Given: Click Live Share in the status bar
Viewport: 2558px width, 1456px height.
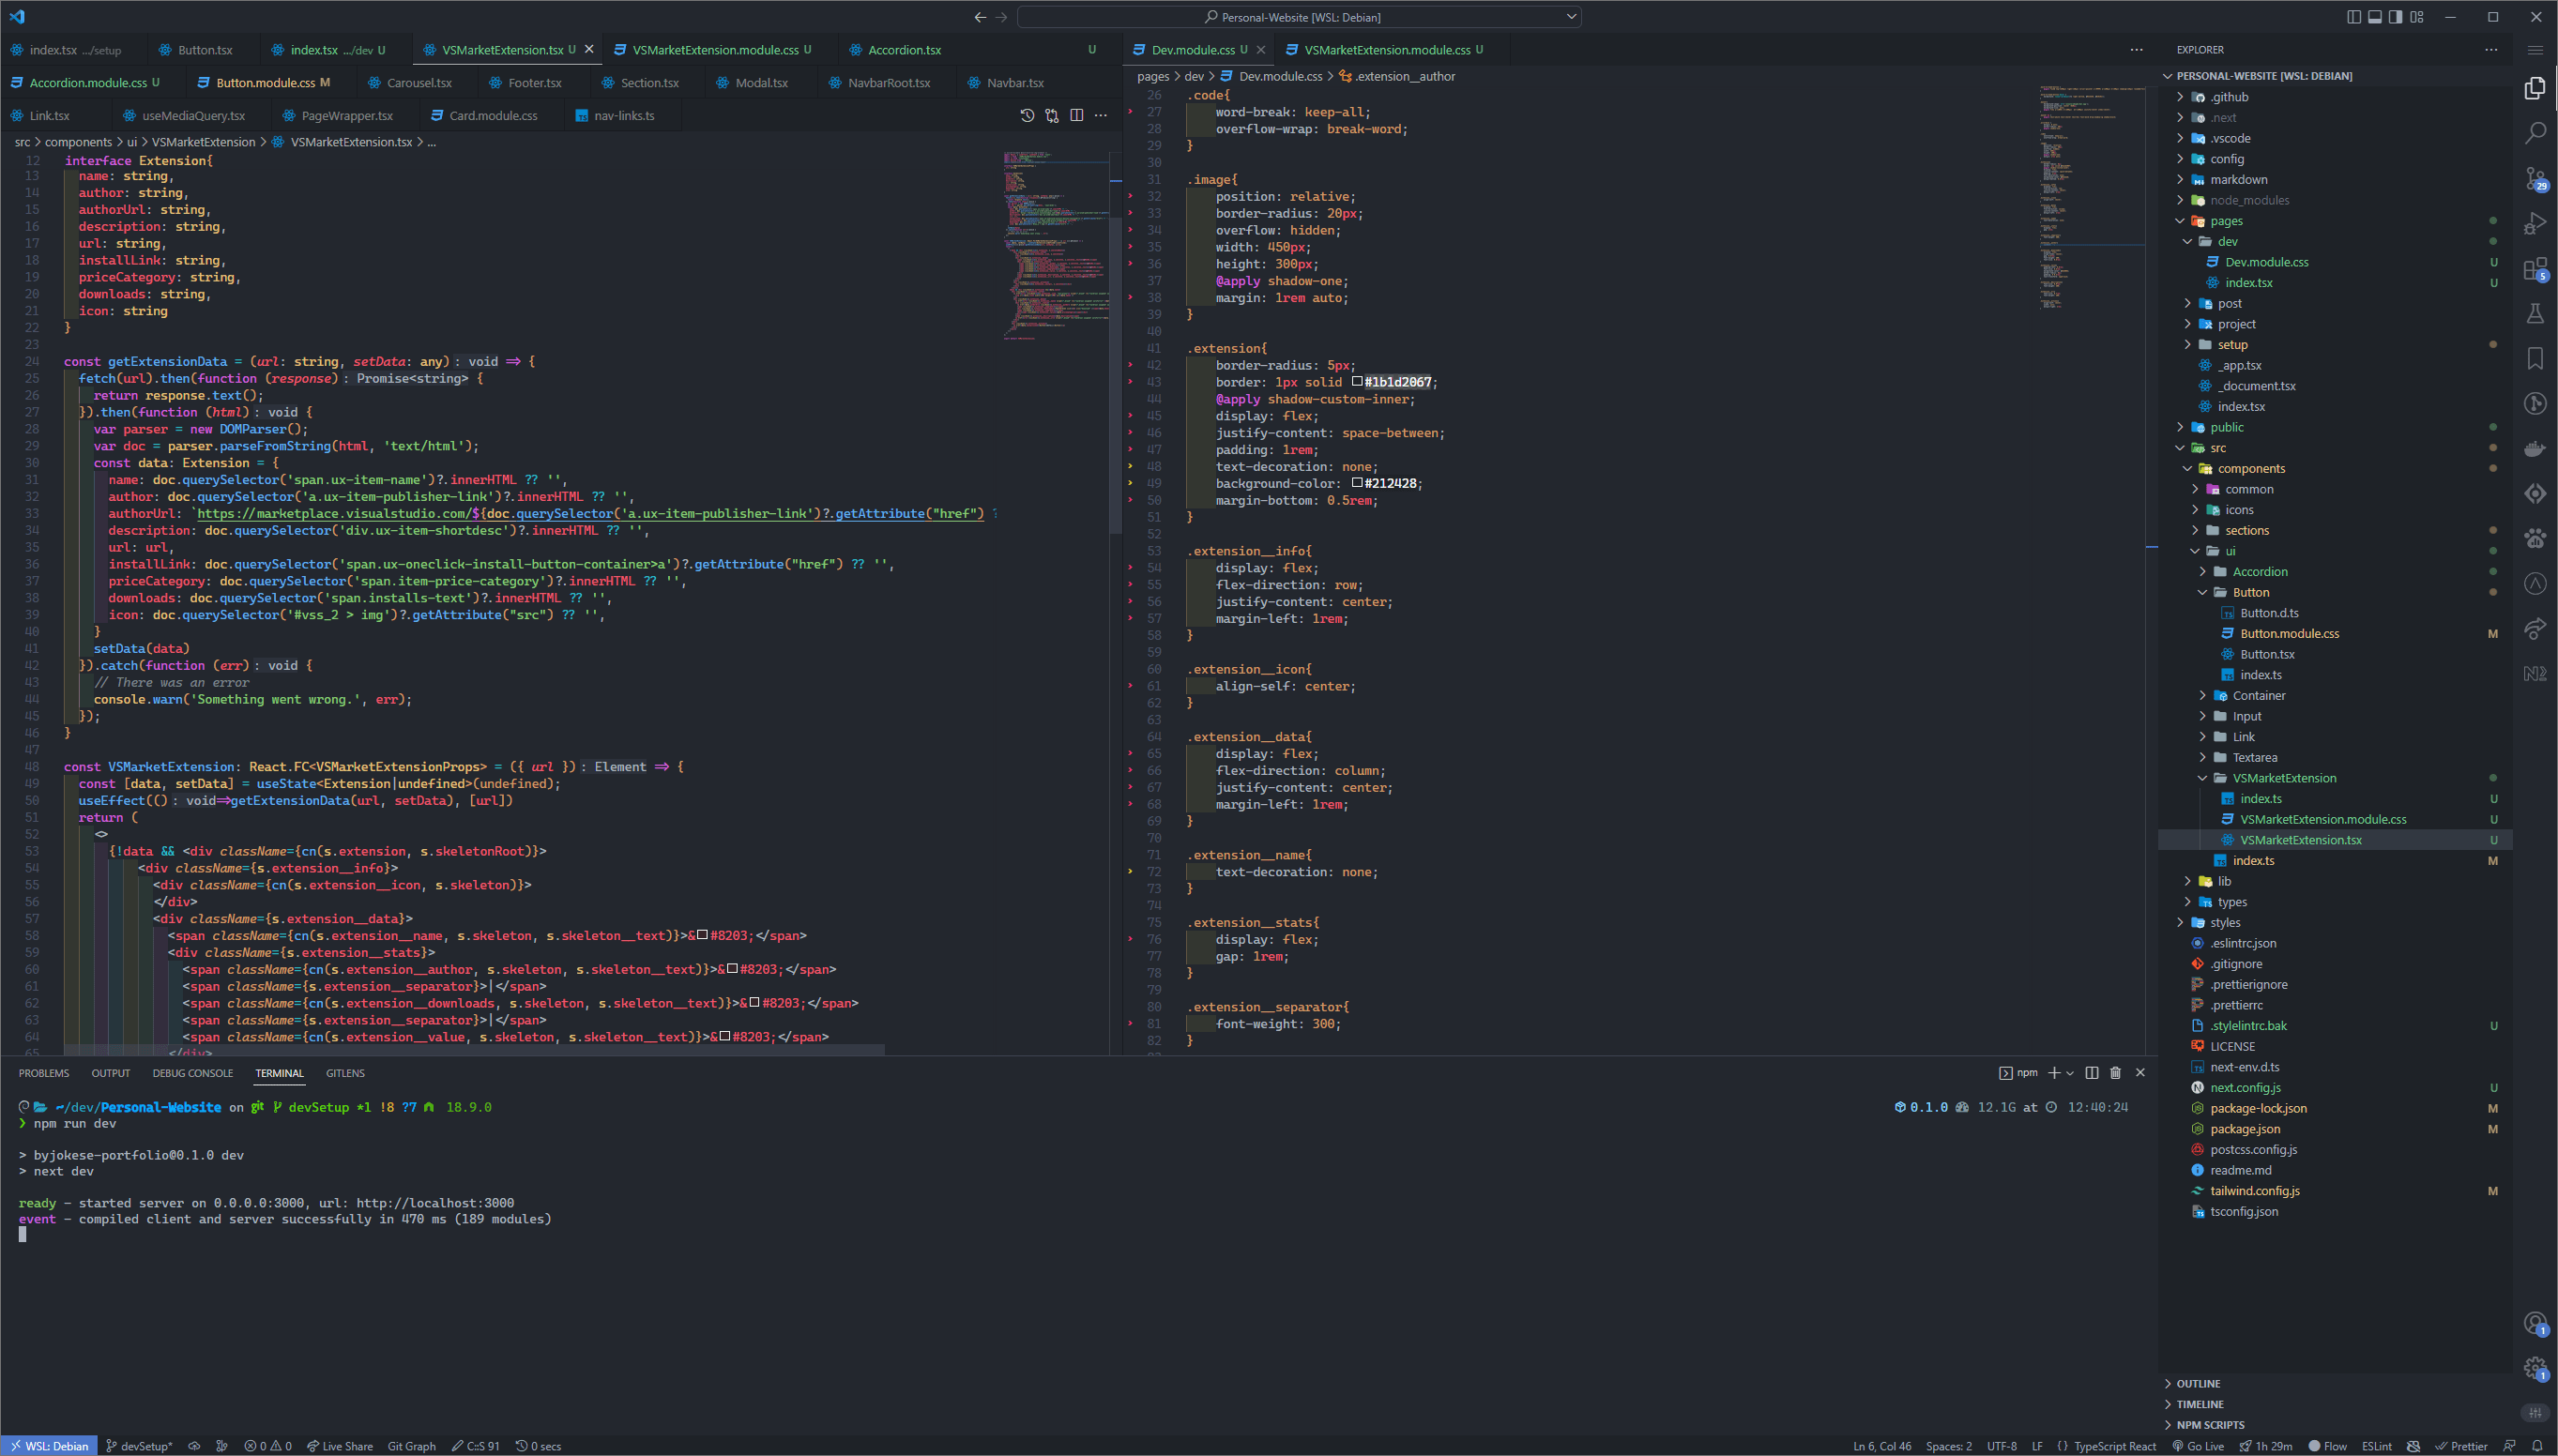Looking at the screenshot, I should pyautogui.click(x=340, y=1446).
